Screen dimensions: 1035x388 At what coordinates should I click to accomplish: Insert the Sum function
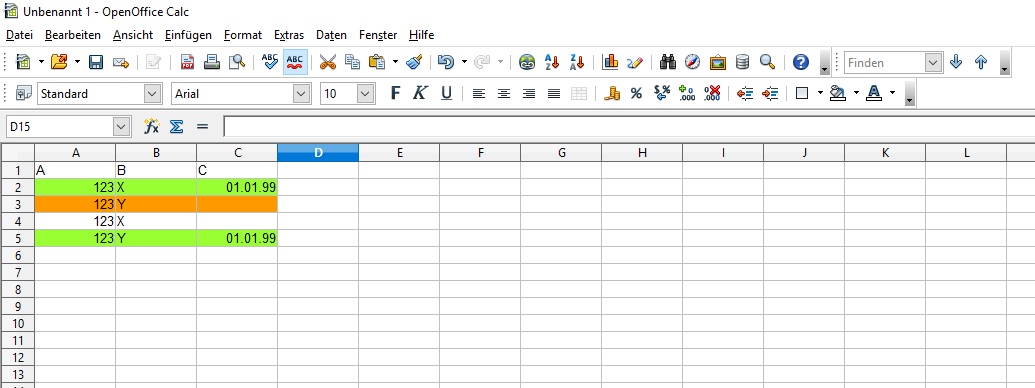tap(176, 126)
